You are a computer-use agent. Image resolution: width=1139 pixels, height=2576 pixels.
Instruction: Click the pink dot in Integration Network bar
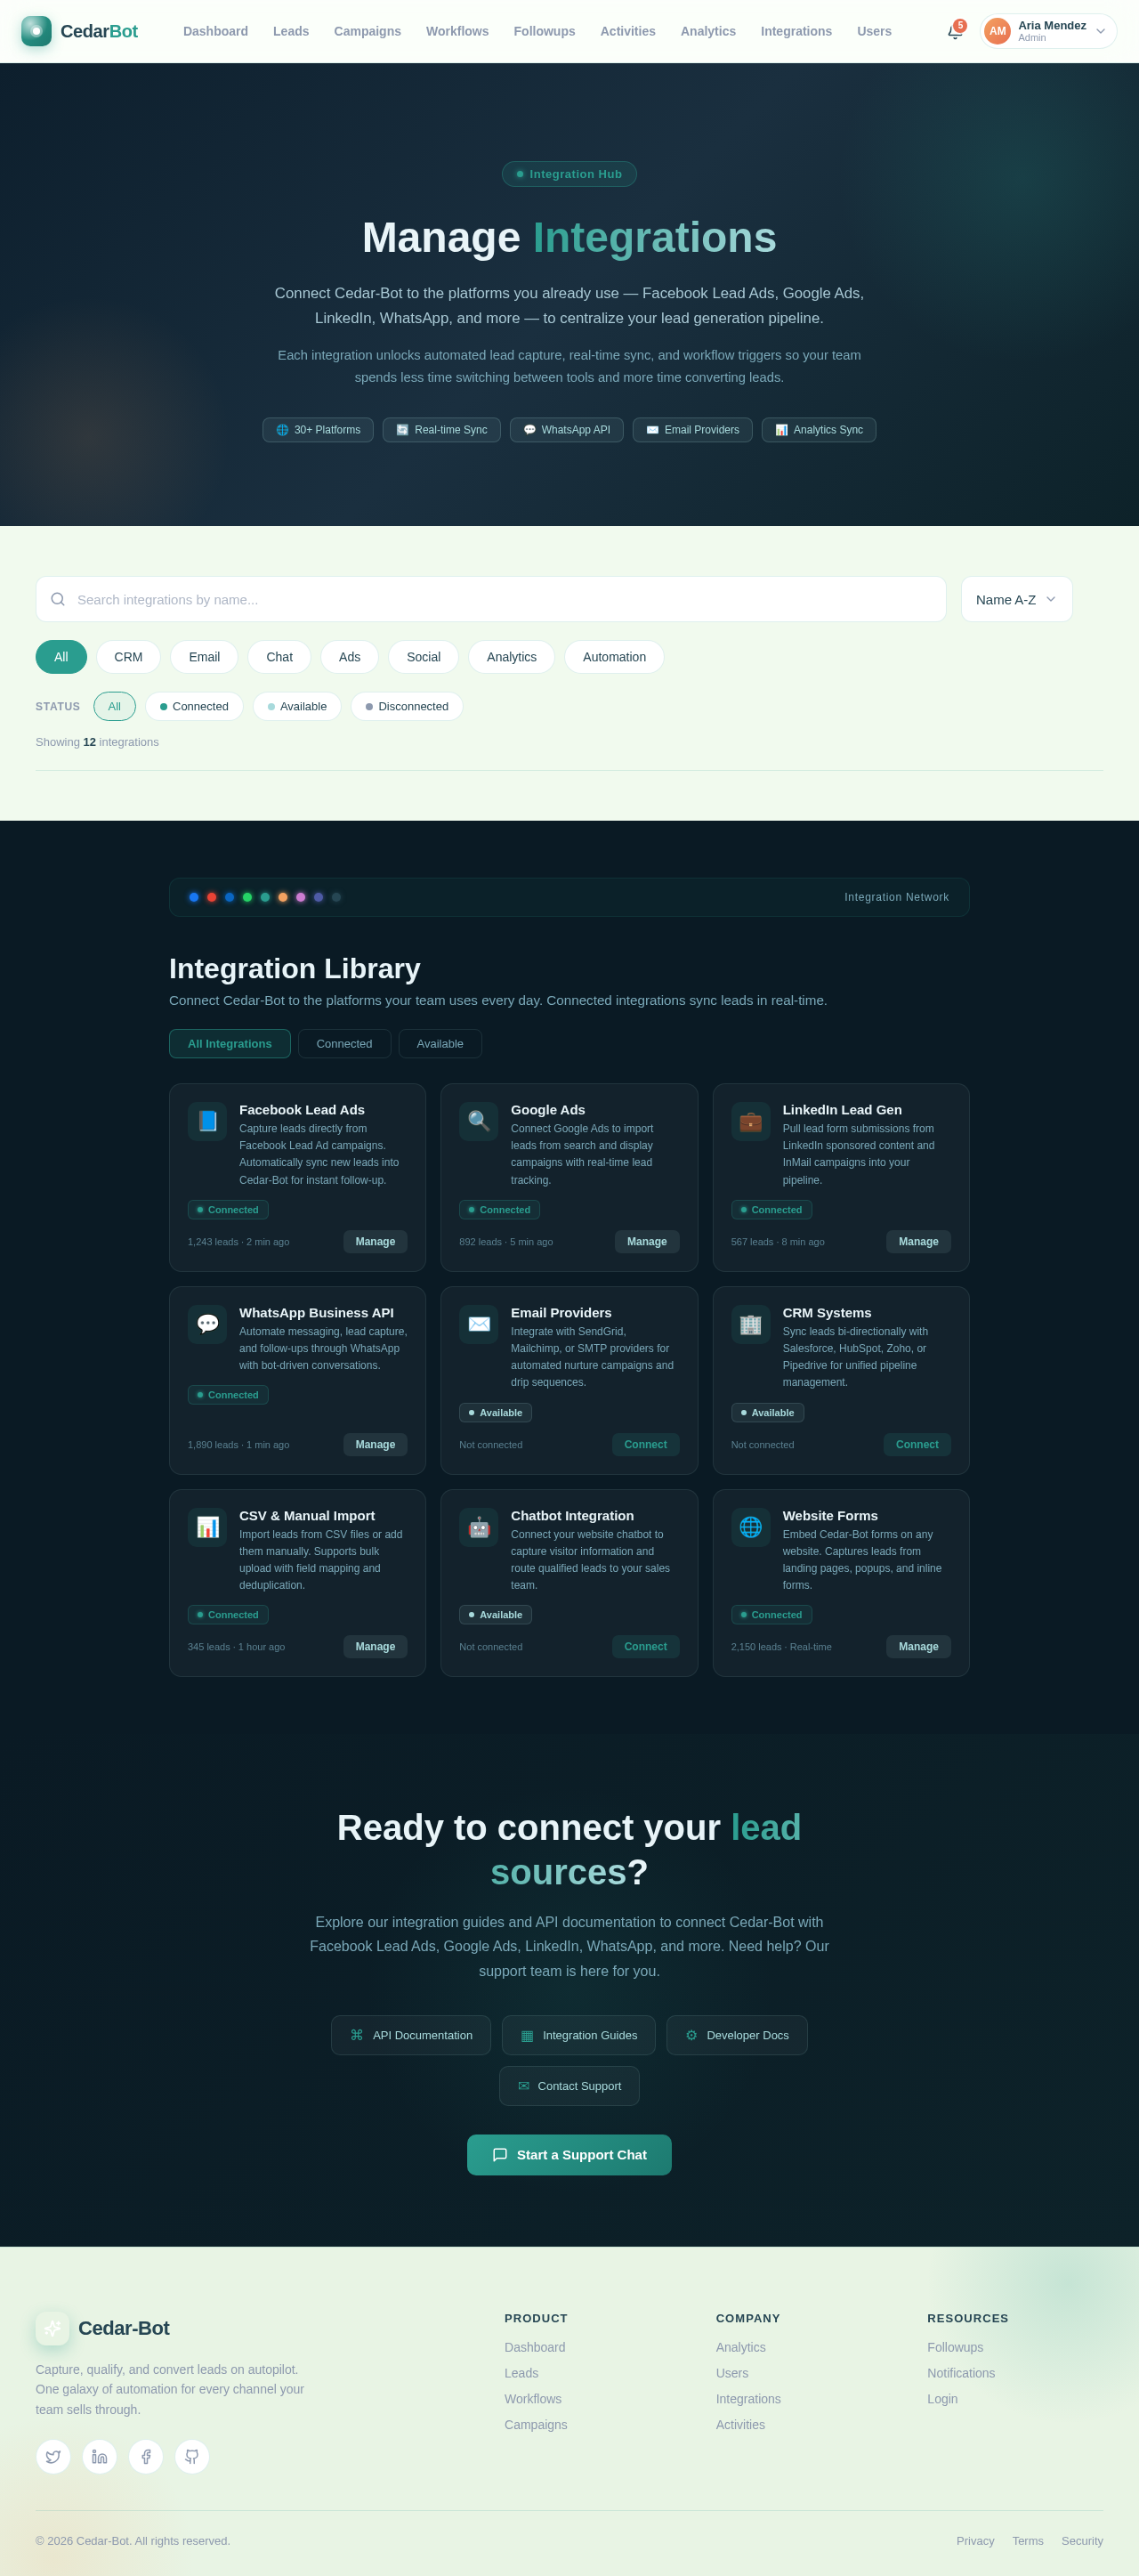[300, 897]
